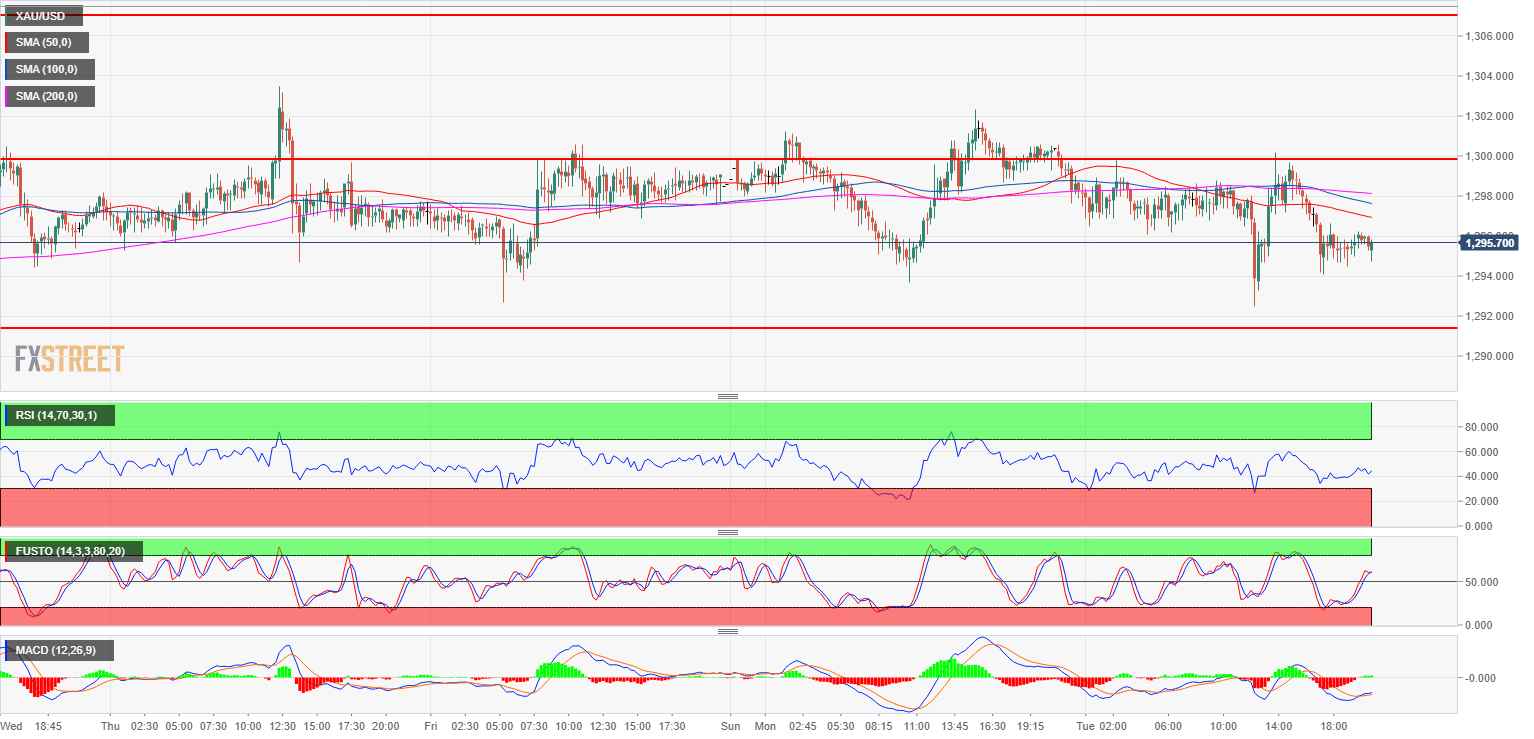1534x739 pixels.
Task: Click the 14:00 time axis label
Action: click(x=1280, y=726)
